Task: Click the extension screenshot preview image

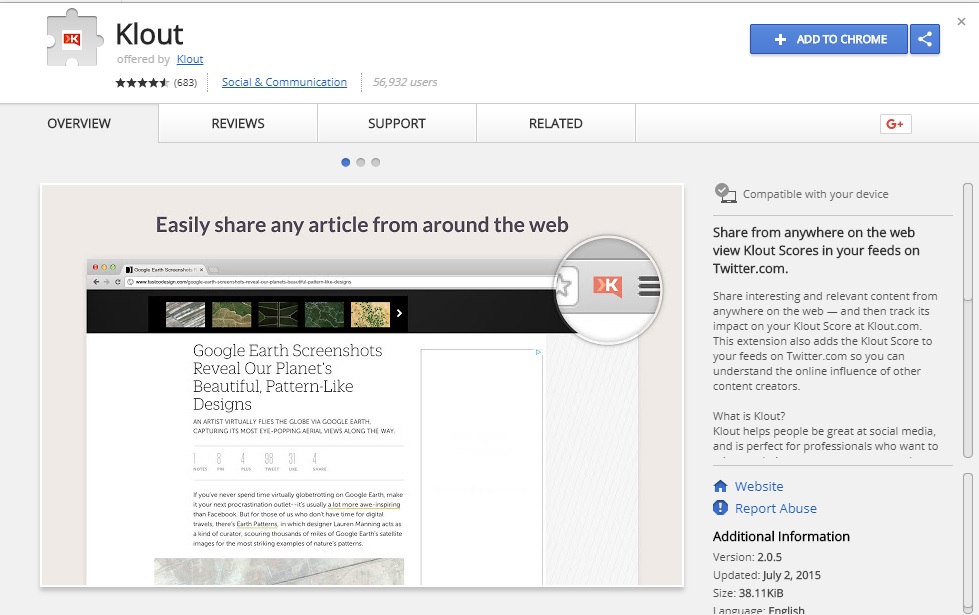Action: coord(362,385)
